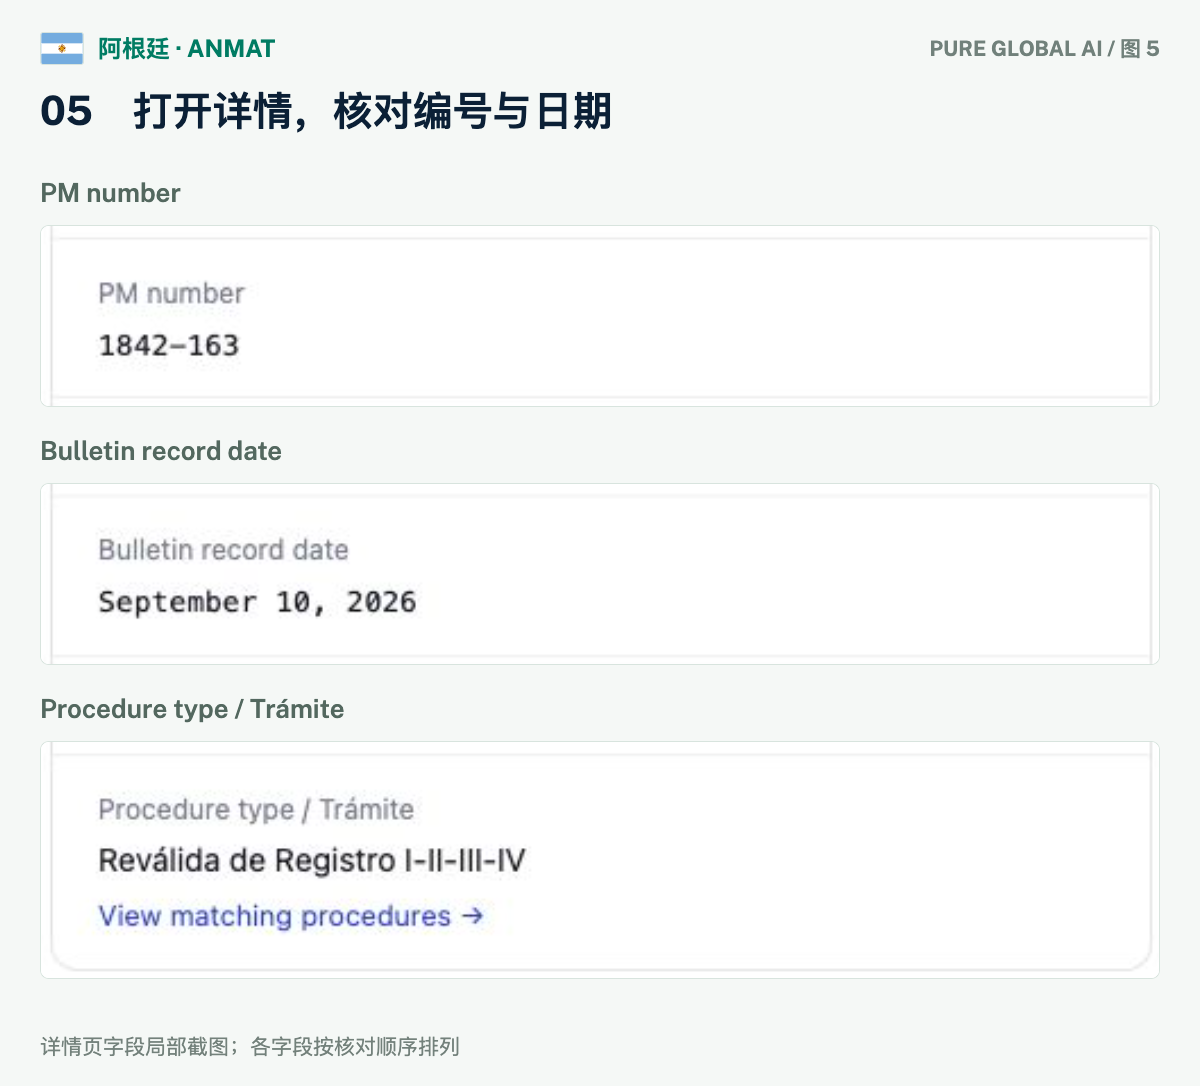Click the Argentina flag icon
1200x1086 pixels.
[x=62, y=48]
